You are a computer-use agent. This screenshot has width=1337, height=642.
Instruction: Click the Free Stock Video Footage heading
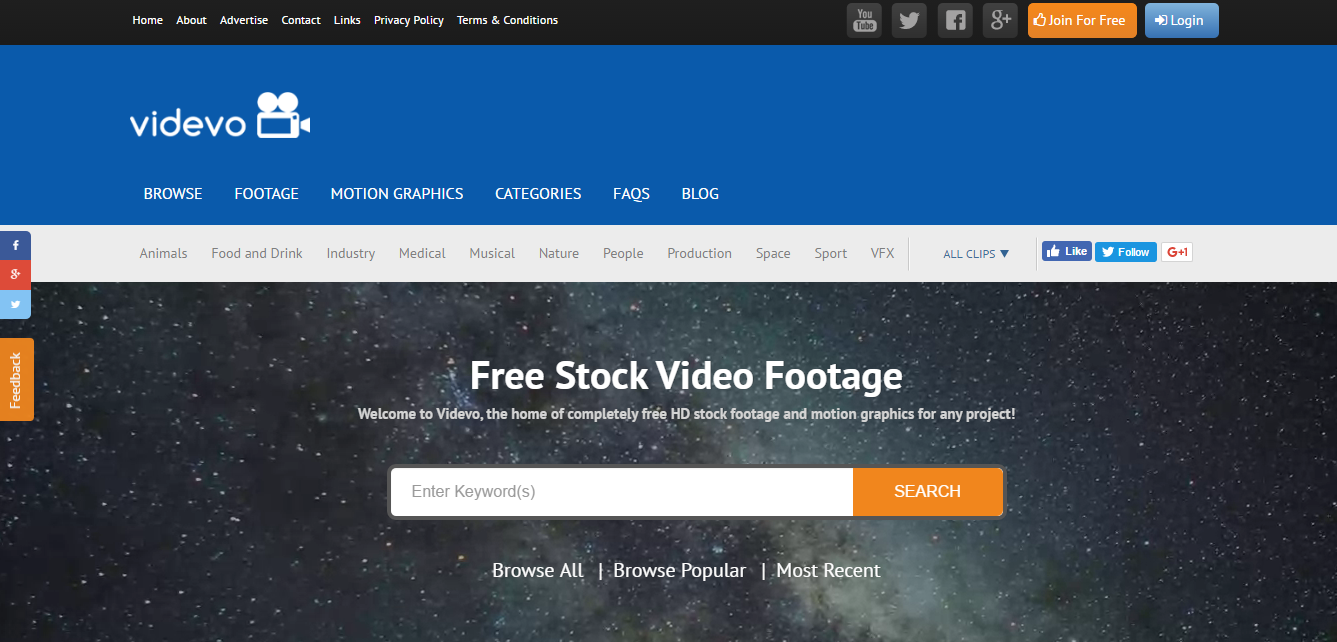[686, 377]
